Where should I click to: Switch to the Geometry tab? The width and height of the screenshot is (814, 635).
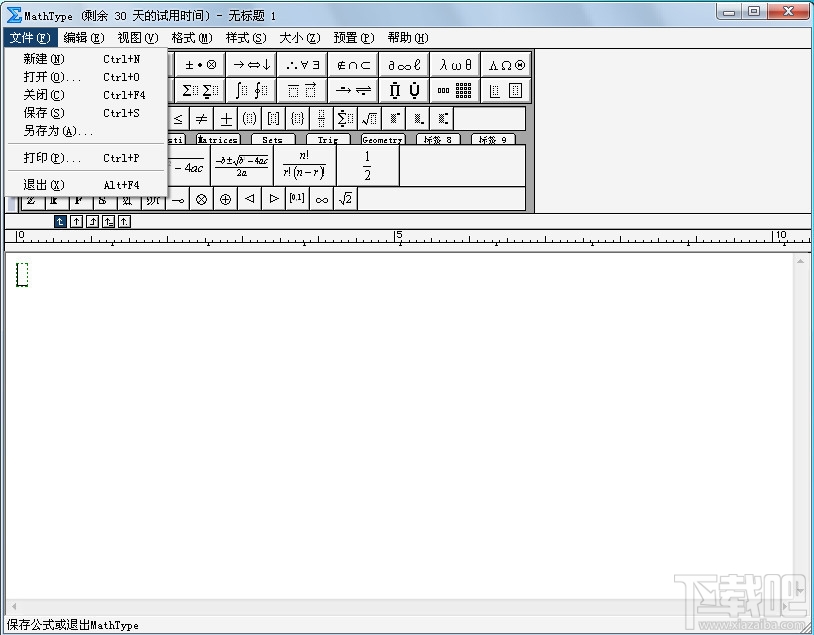coord(381,140)
